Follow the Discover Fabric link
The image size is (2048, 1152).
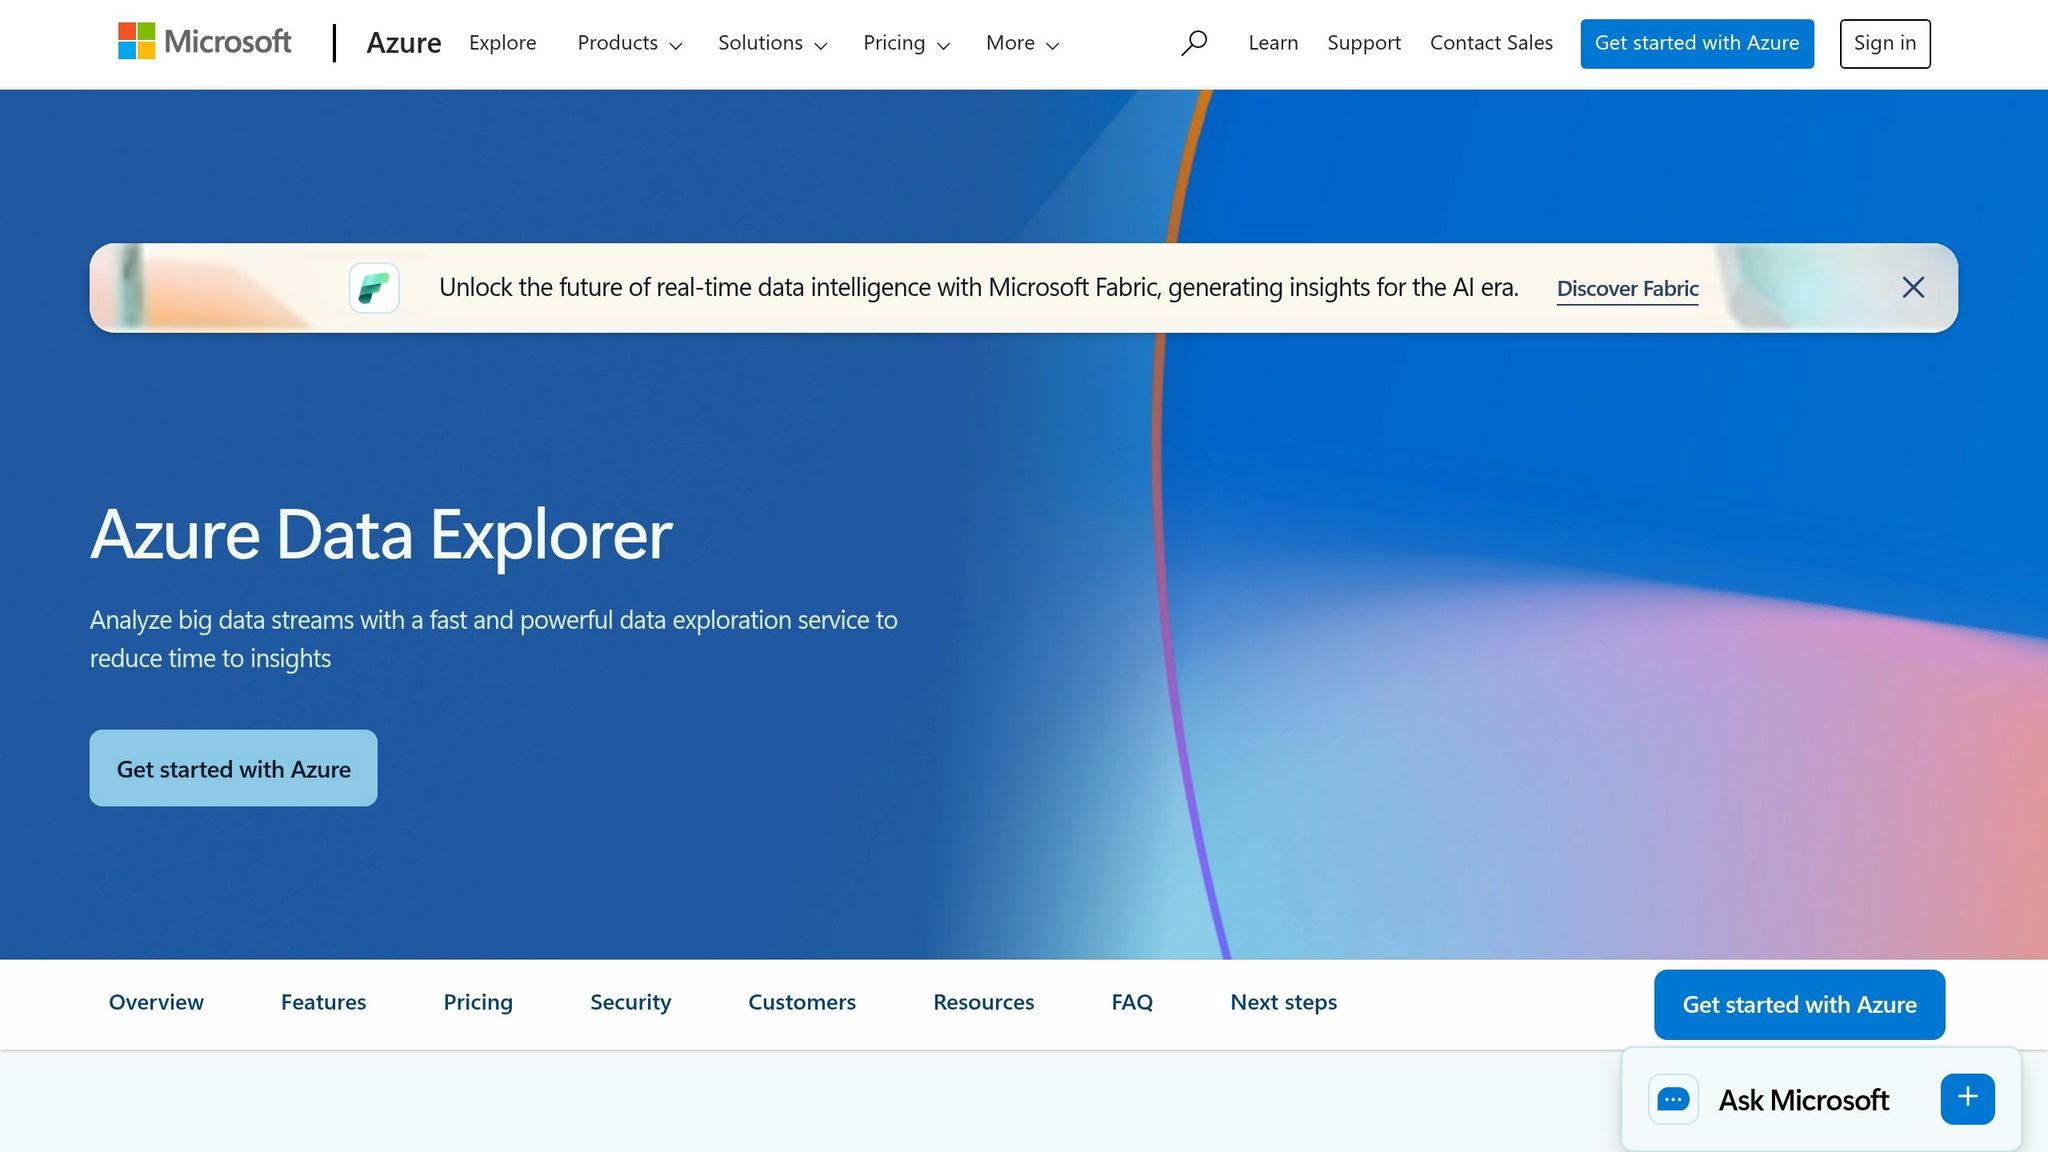(1627, 289)
